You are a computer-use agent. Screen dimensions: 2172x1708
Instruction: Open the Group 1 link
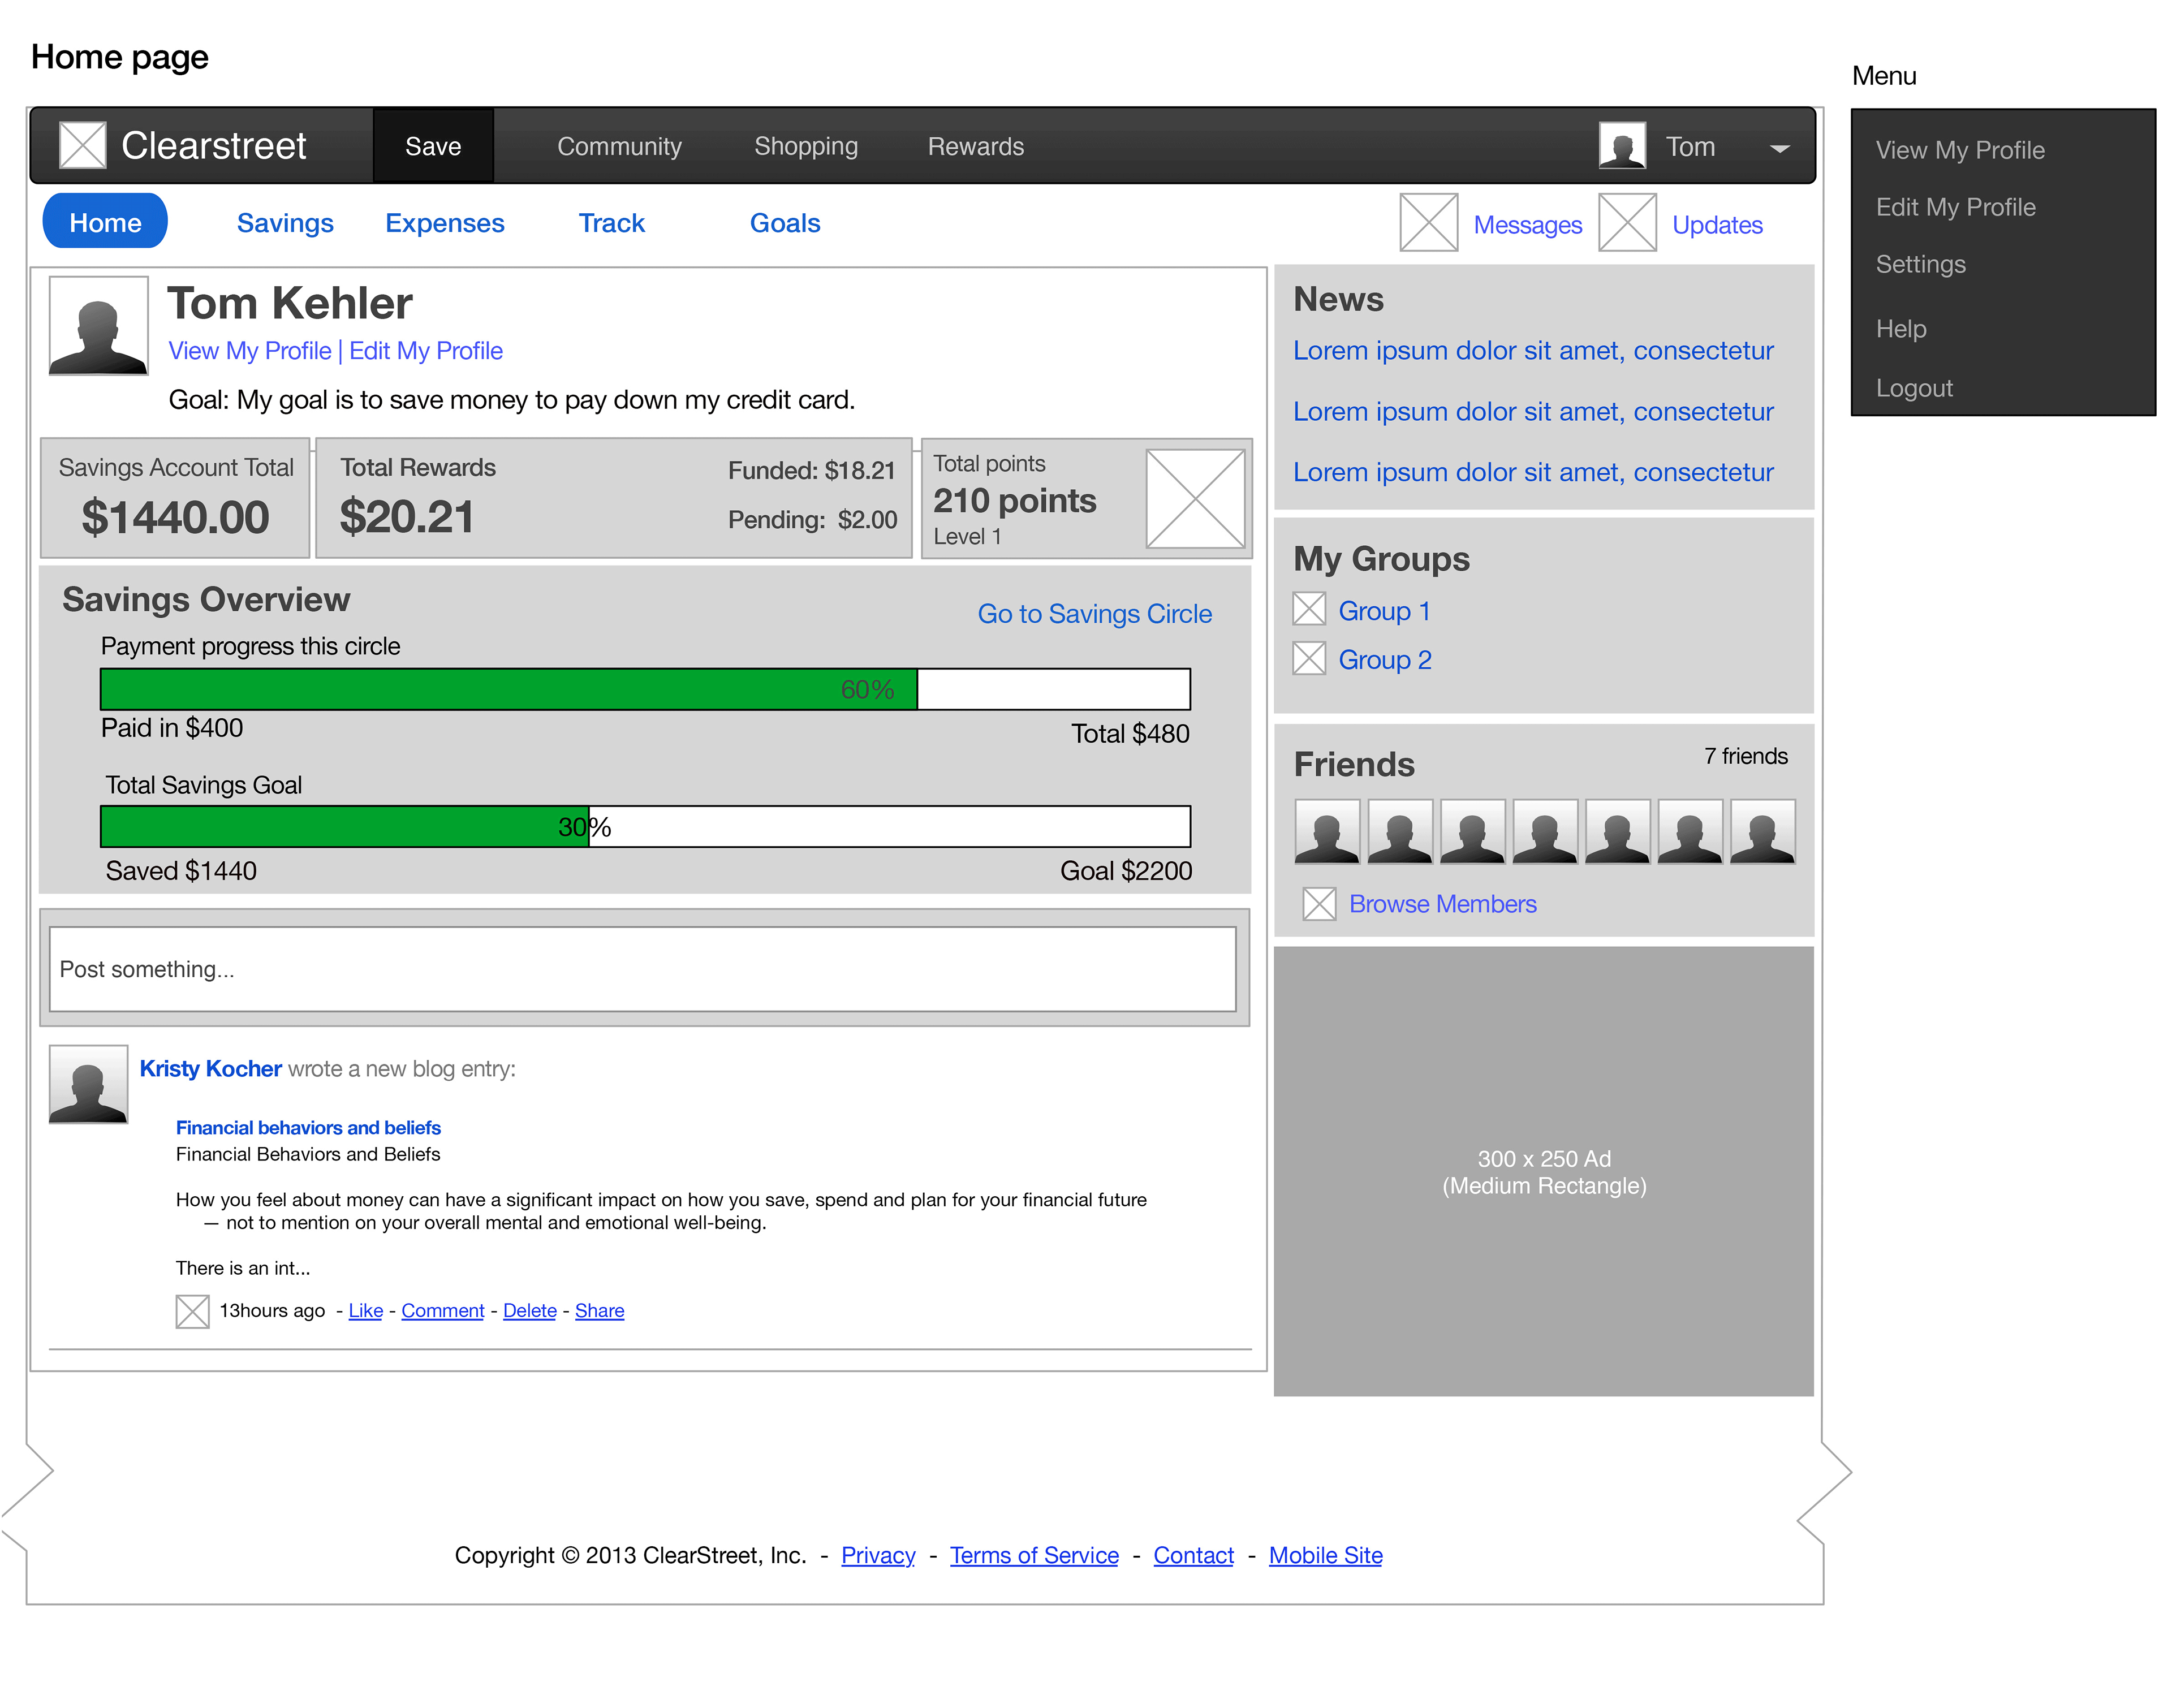click(1385, 611)
